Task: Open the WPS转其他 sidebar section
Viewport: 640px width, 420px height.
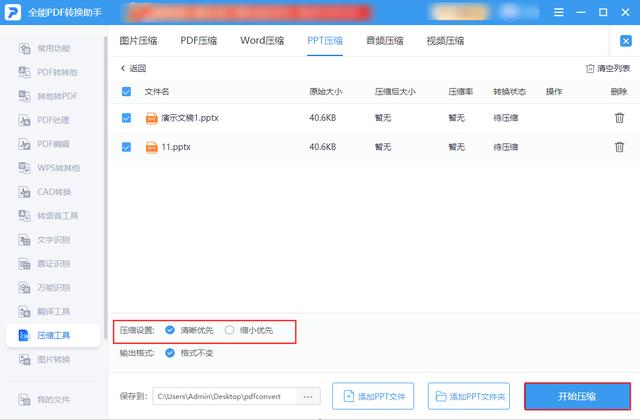Action: tap(49, 168)
